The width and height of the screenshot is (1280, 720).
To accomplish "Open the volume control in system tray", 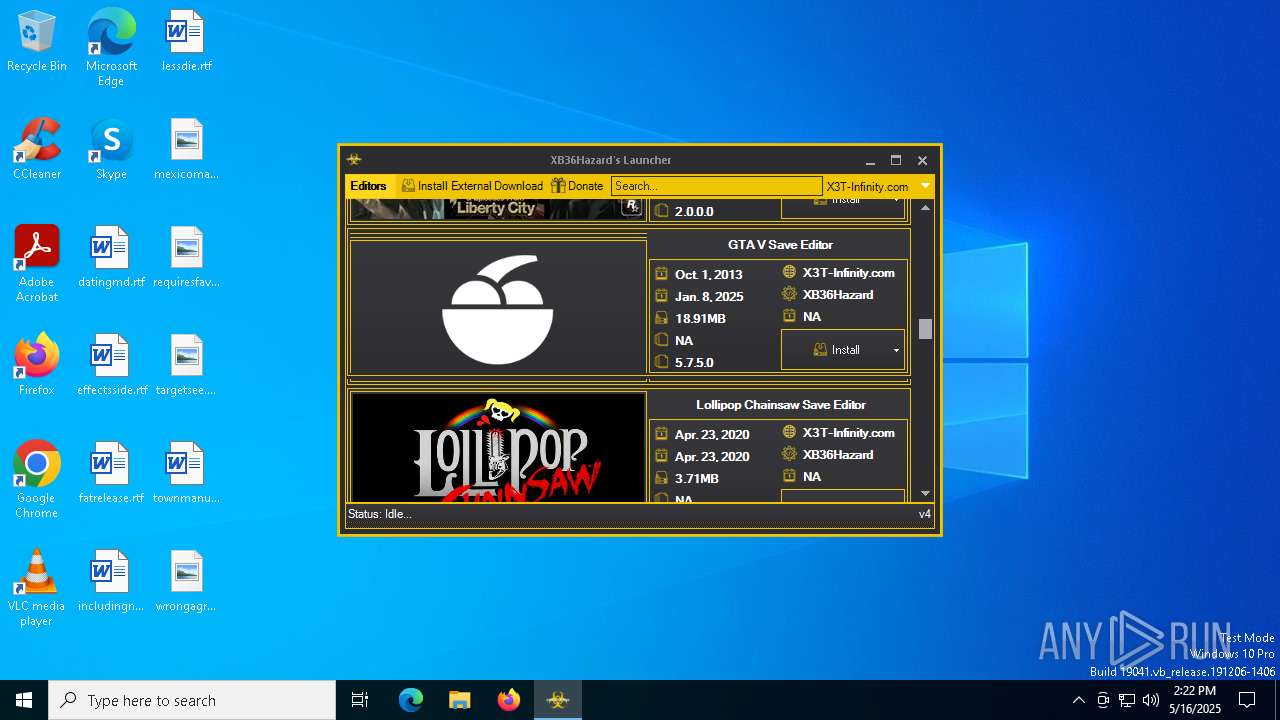I will pyautogui.click(x=1151, y=700).
